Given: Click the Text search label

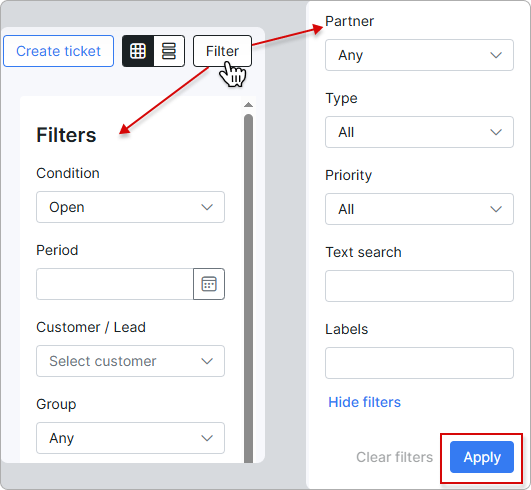Looking at the screenshot, I should pos(363,252).
